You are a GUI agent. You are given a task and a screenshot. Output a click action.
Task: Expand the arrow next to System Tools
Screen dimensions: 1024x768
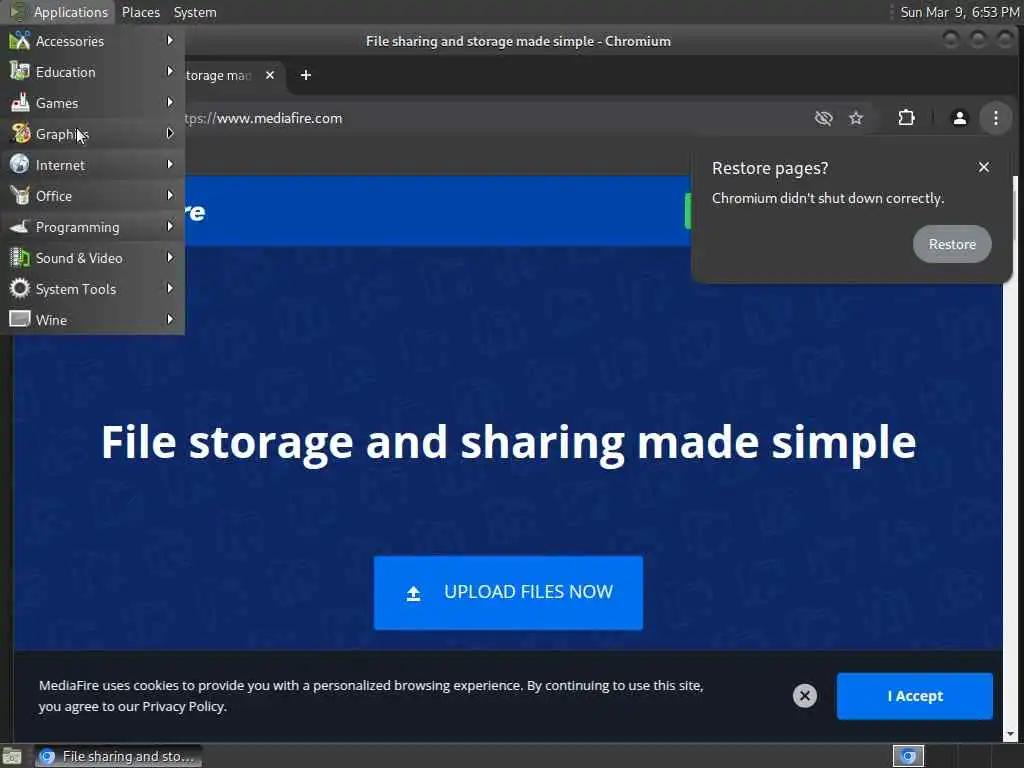[x=170, y=289]
